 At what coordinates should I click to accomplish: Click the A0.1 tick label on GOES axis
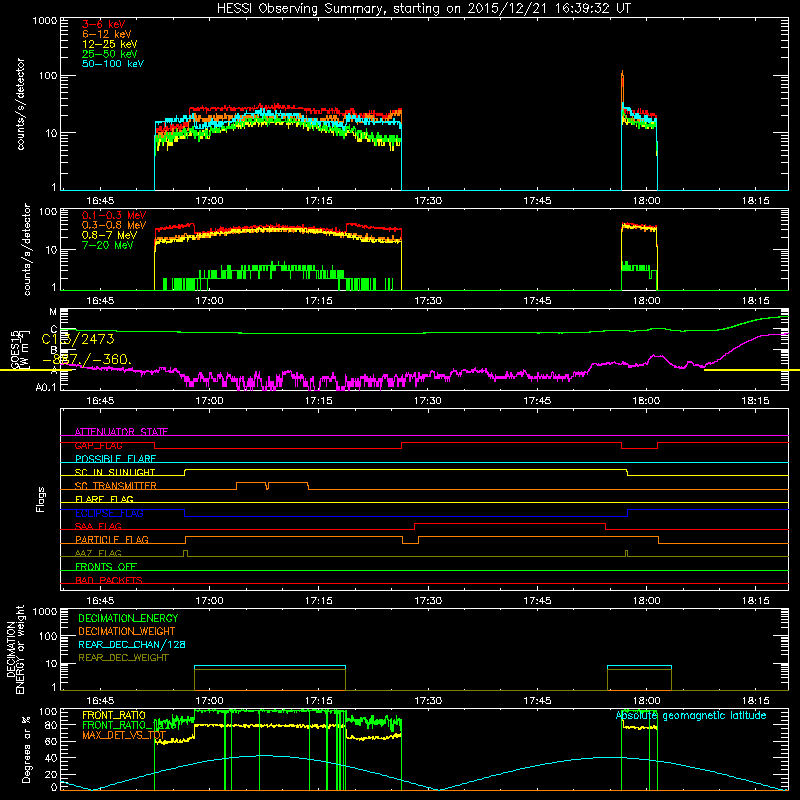(46, 388)
